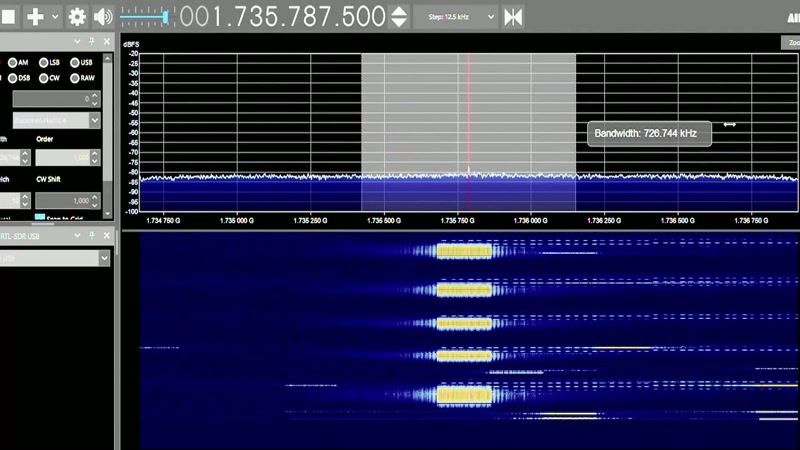Click the 1.736 000 G frequency axis label

(x=531, y=221)
